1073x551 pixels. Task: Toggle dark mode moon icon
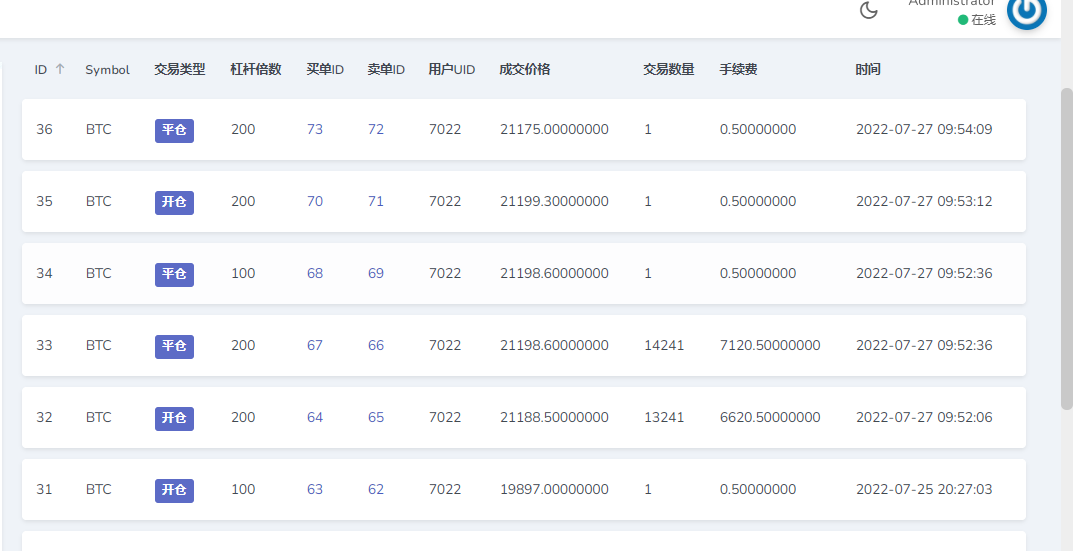point(869,11)
